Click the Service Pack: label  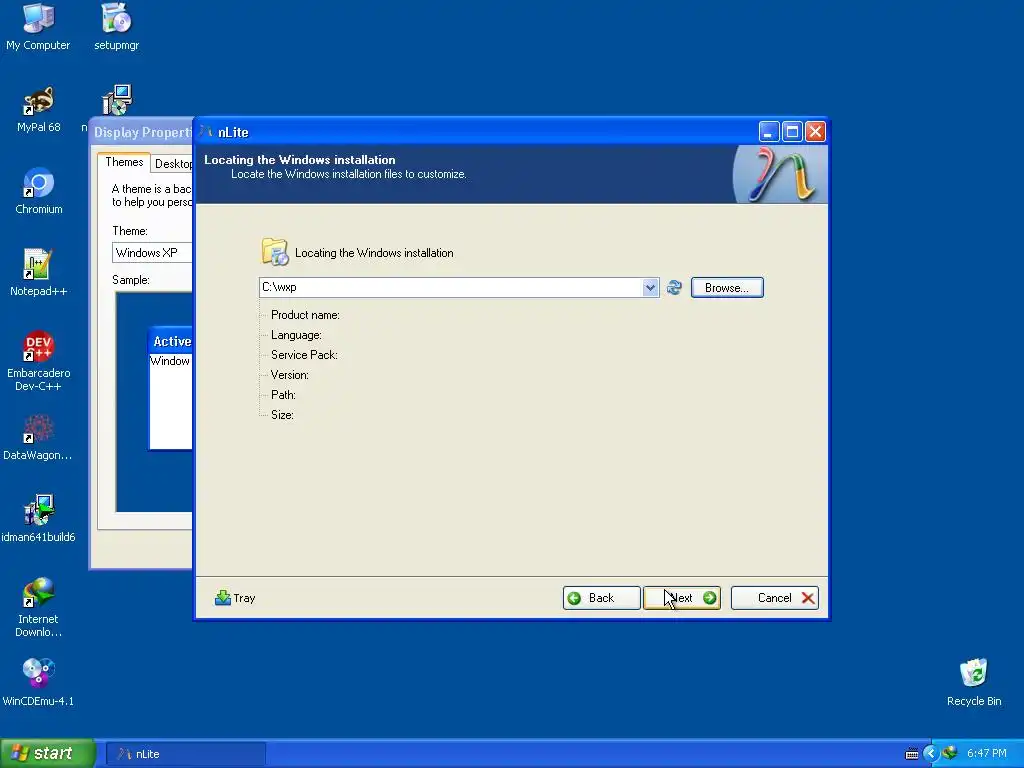pos(304,355)
